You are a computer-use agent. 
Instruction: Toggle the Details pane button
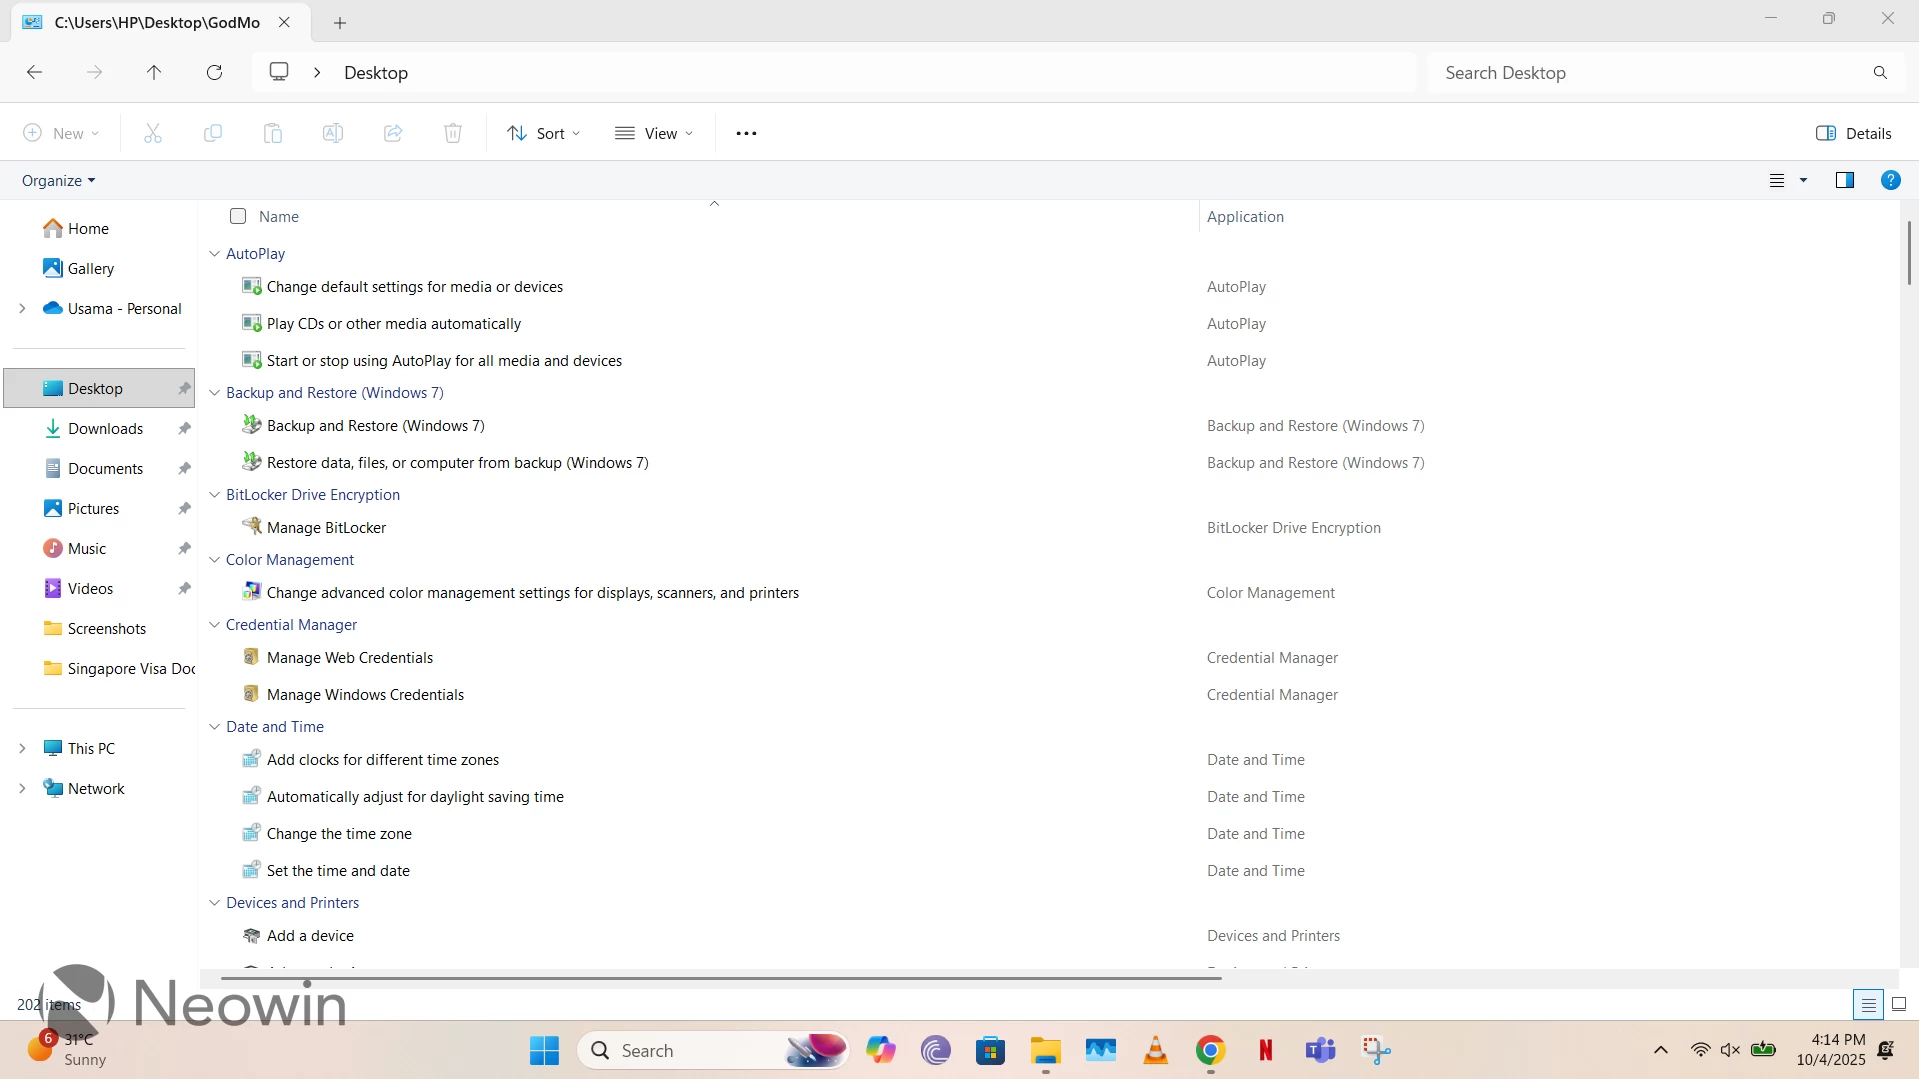(x=1853, y=133)
